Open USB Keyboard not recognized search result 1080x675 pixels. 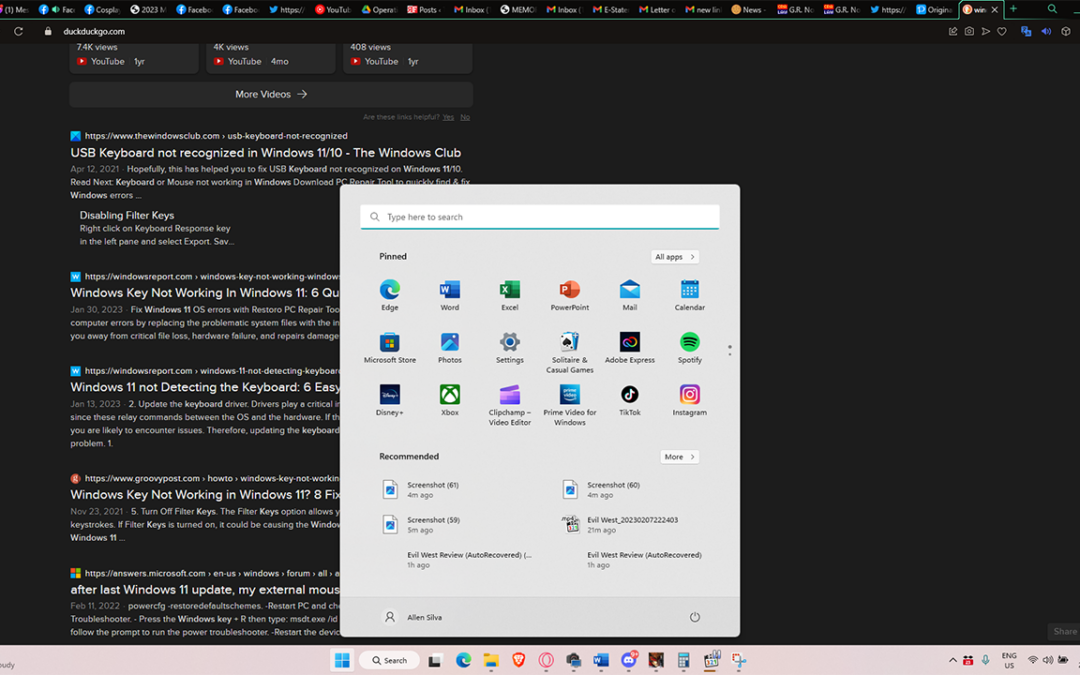tap(265, 153)
